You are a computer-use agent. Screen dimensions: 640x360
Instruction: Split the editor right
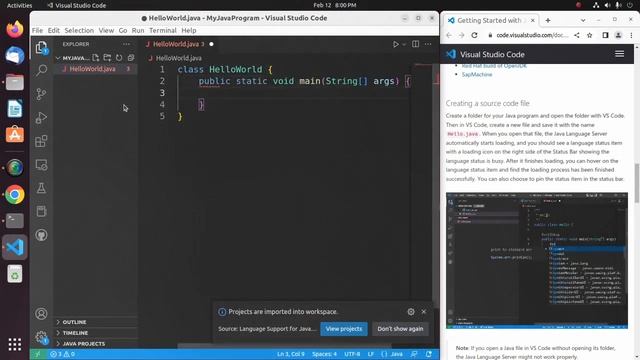415,44
